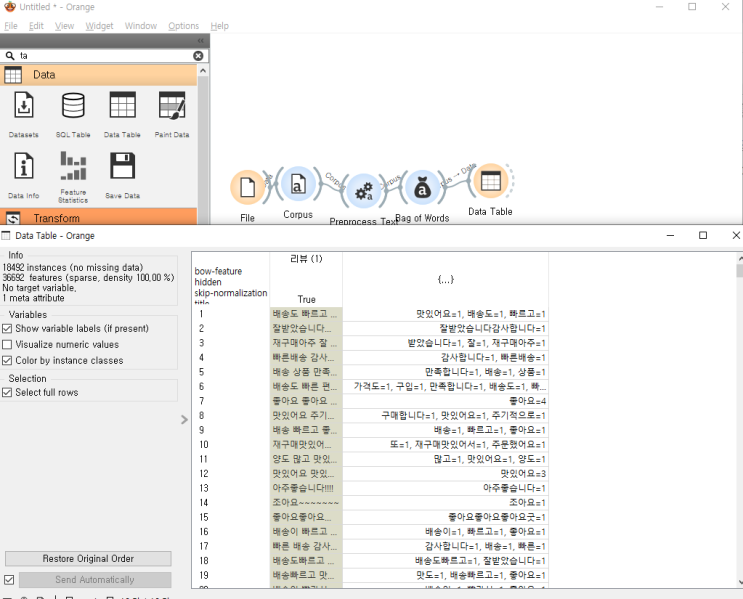
Task: Select row 14 with 조아요=1
Action: pos(445,502)
